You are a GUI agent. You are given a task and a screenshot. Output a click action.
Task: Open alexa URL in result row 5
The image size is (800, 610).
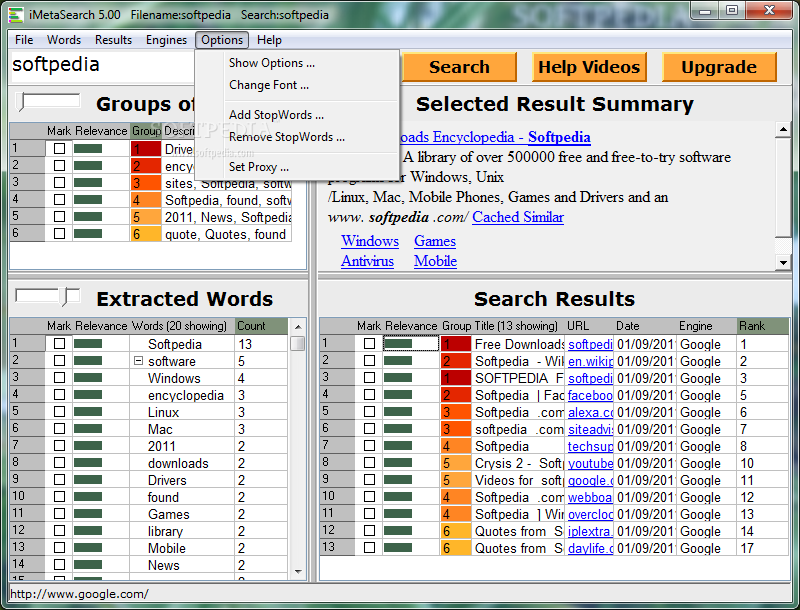(x=590, y=412)
